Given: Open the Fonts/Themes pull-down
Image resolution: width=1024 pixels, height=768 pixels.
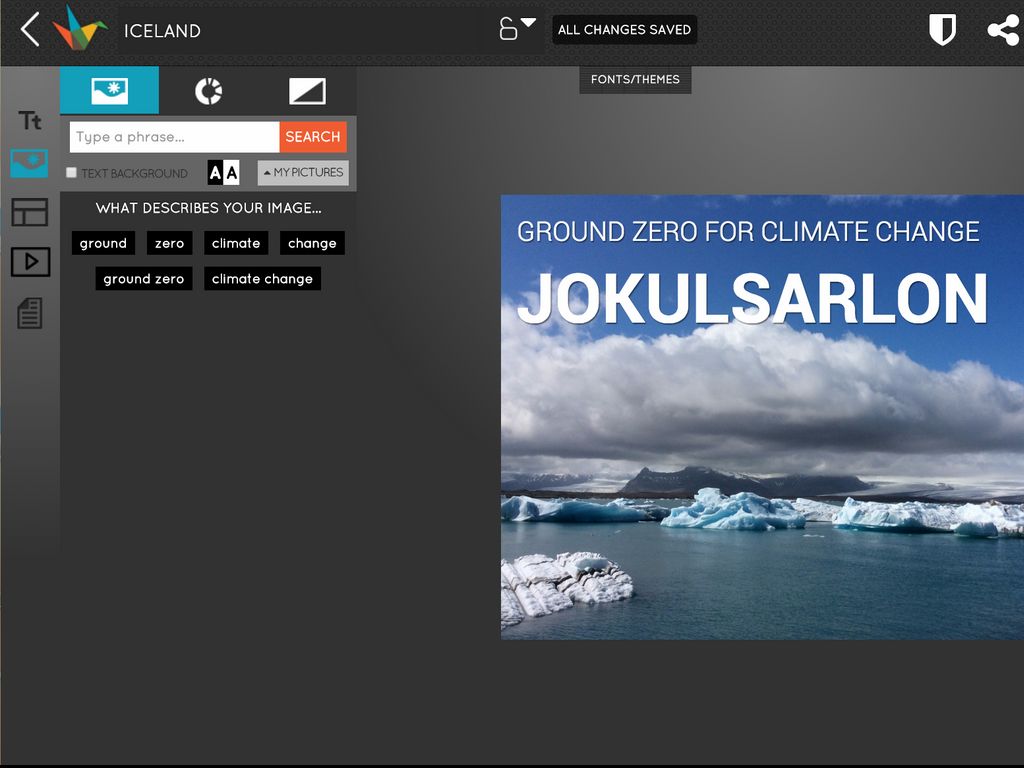Looking at the screenshot, I should [635, 80].
